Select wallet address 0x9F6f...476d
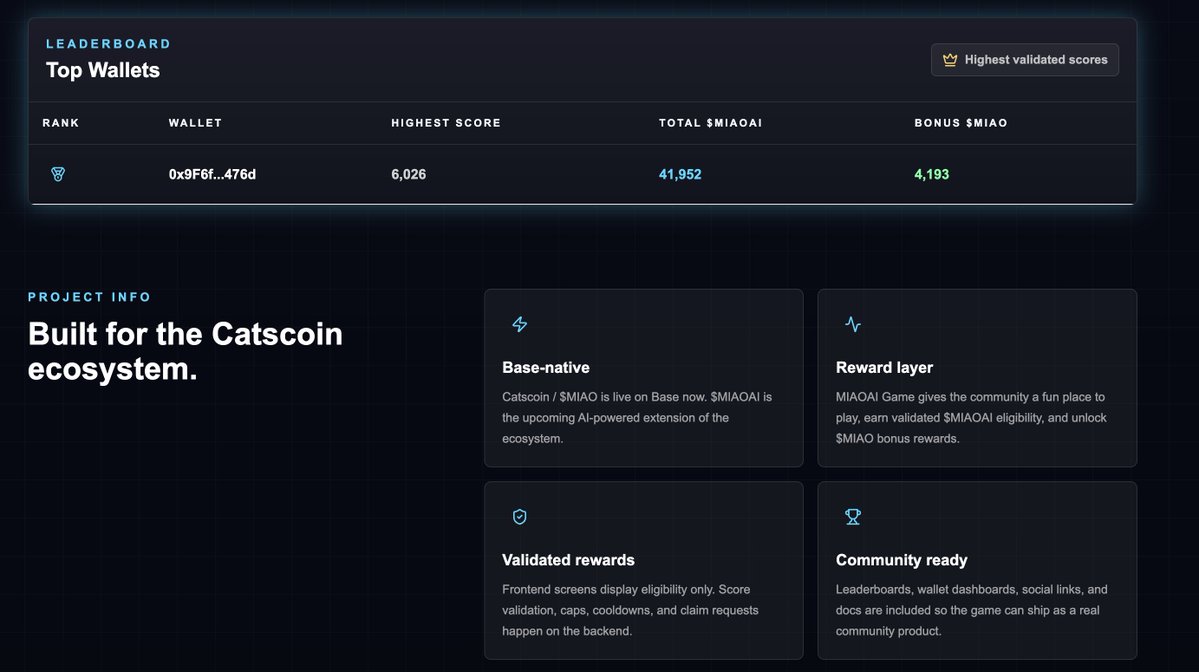Viewport: 1199px width, 672px height. (x=213, y=174)
